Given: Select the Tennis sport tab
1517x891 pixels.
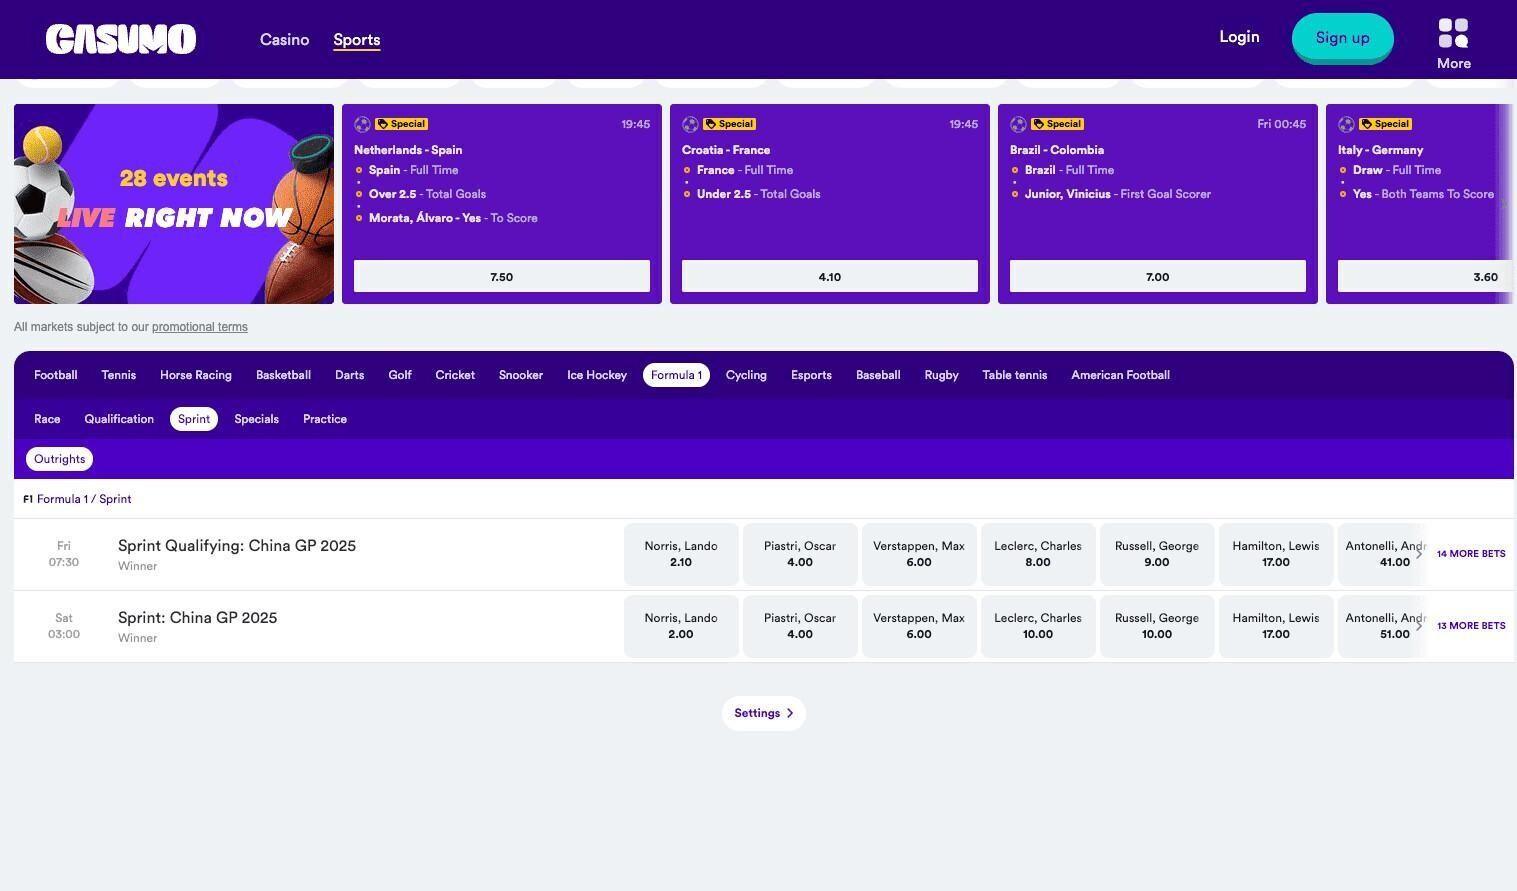Looking at the screenshot, I should pyautogui.click(x=118, y=375).
